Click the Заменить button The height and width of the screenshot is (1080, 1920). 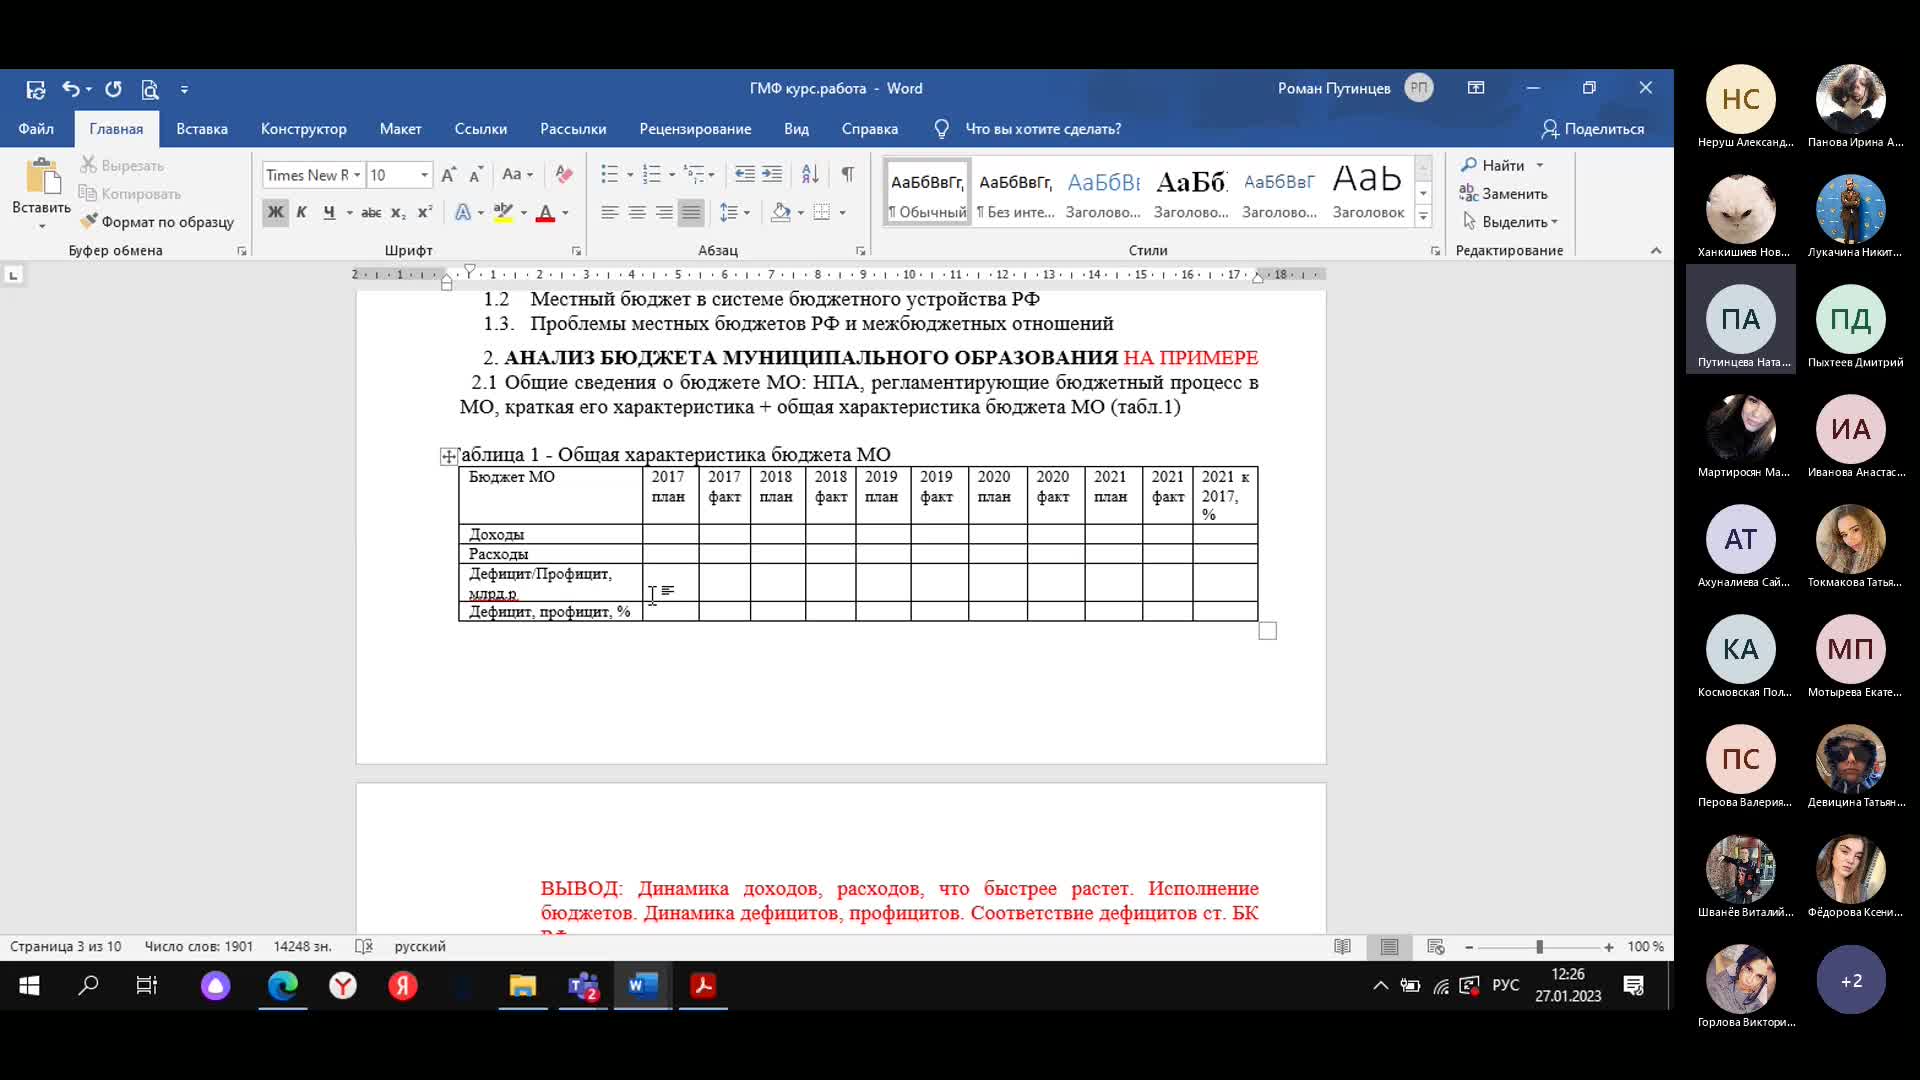[x=1503, y=194]
